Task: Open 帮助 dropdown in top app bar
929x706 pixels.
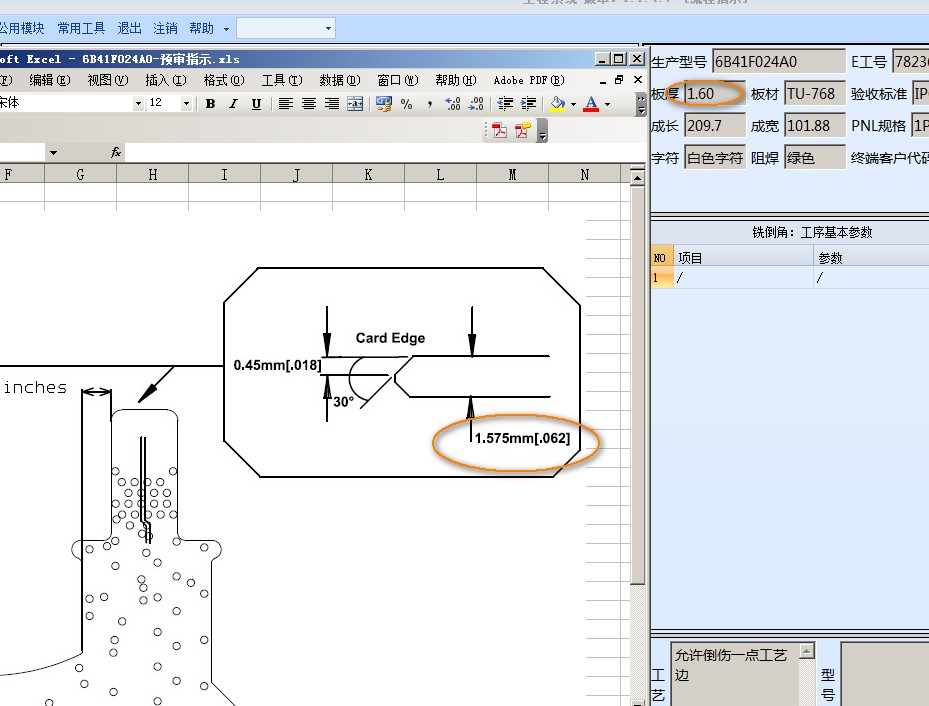Action: tap(209, 28)
